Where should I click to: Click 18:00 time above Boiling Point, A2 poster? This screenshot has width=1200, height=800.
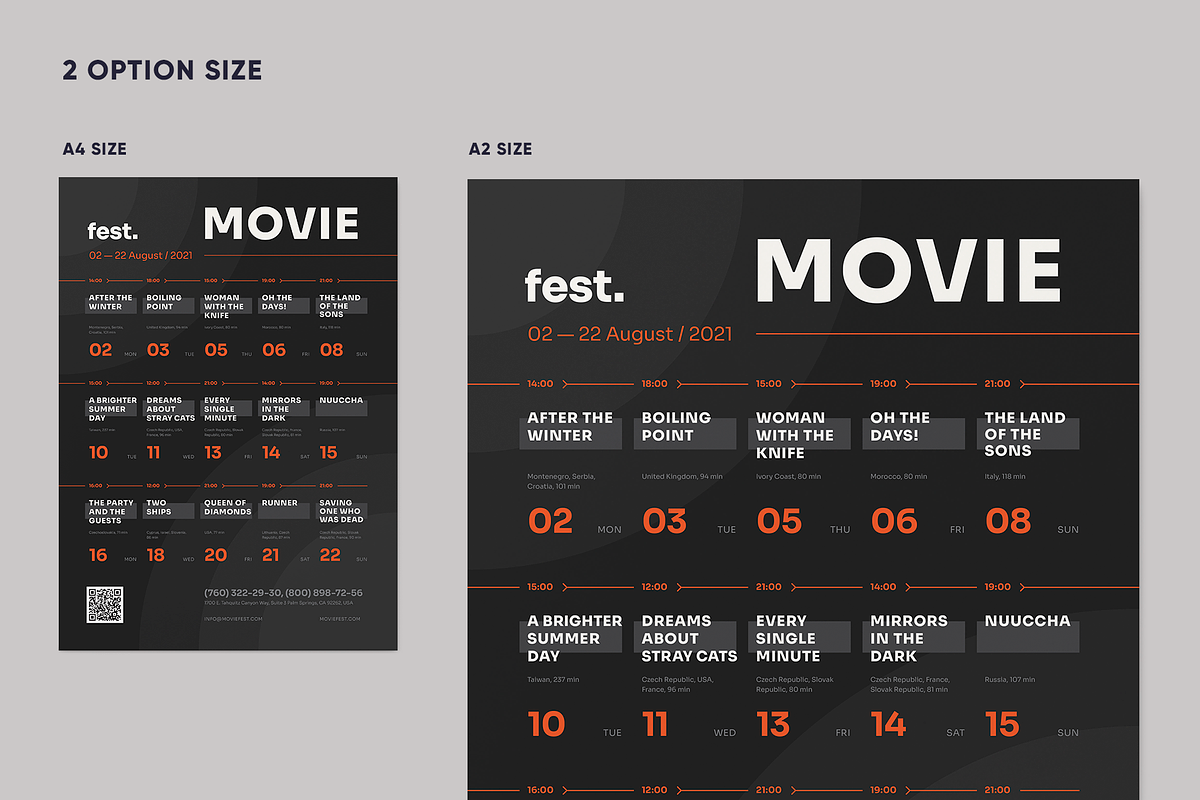655,384
